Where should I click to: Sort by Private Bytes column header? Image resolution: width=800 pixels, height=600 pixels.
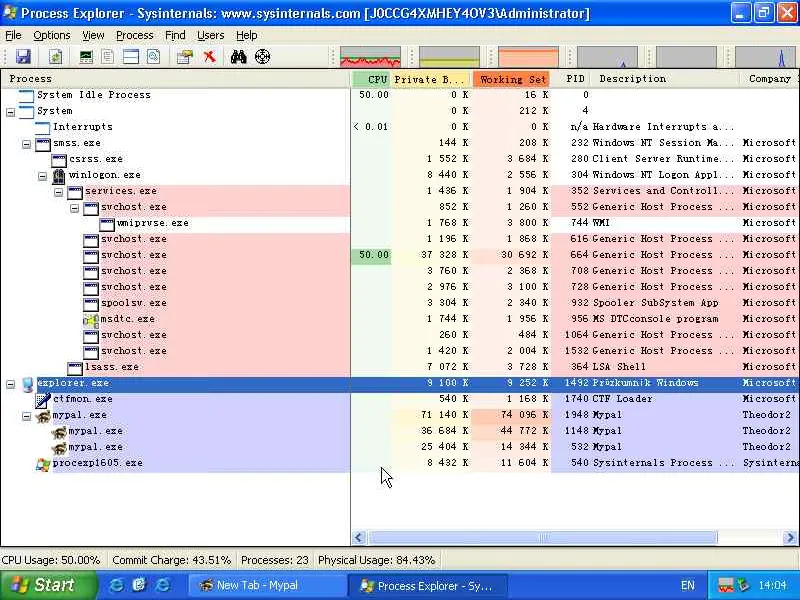coord(431,79)
